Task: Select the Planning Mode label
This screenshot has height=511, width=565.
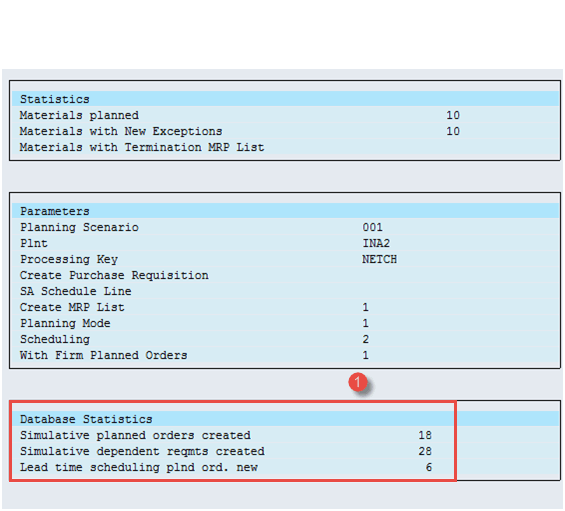Action: click(65, 323)
